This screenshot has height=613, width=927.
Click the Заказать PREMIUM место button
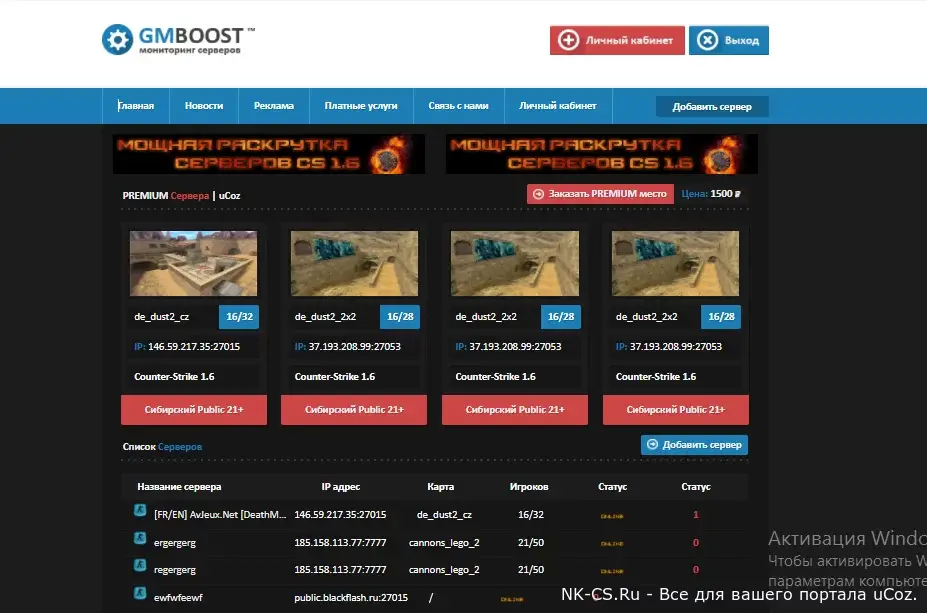point(600,194)
